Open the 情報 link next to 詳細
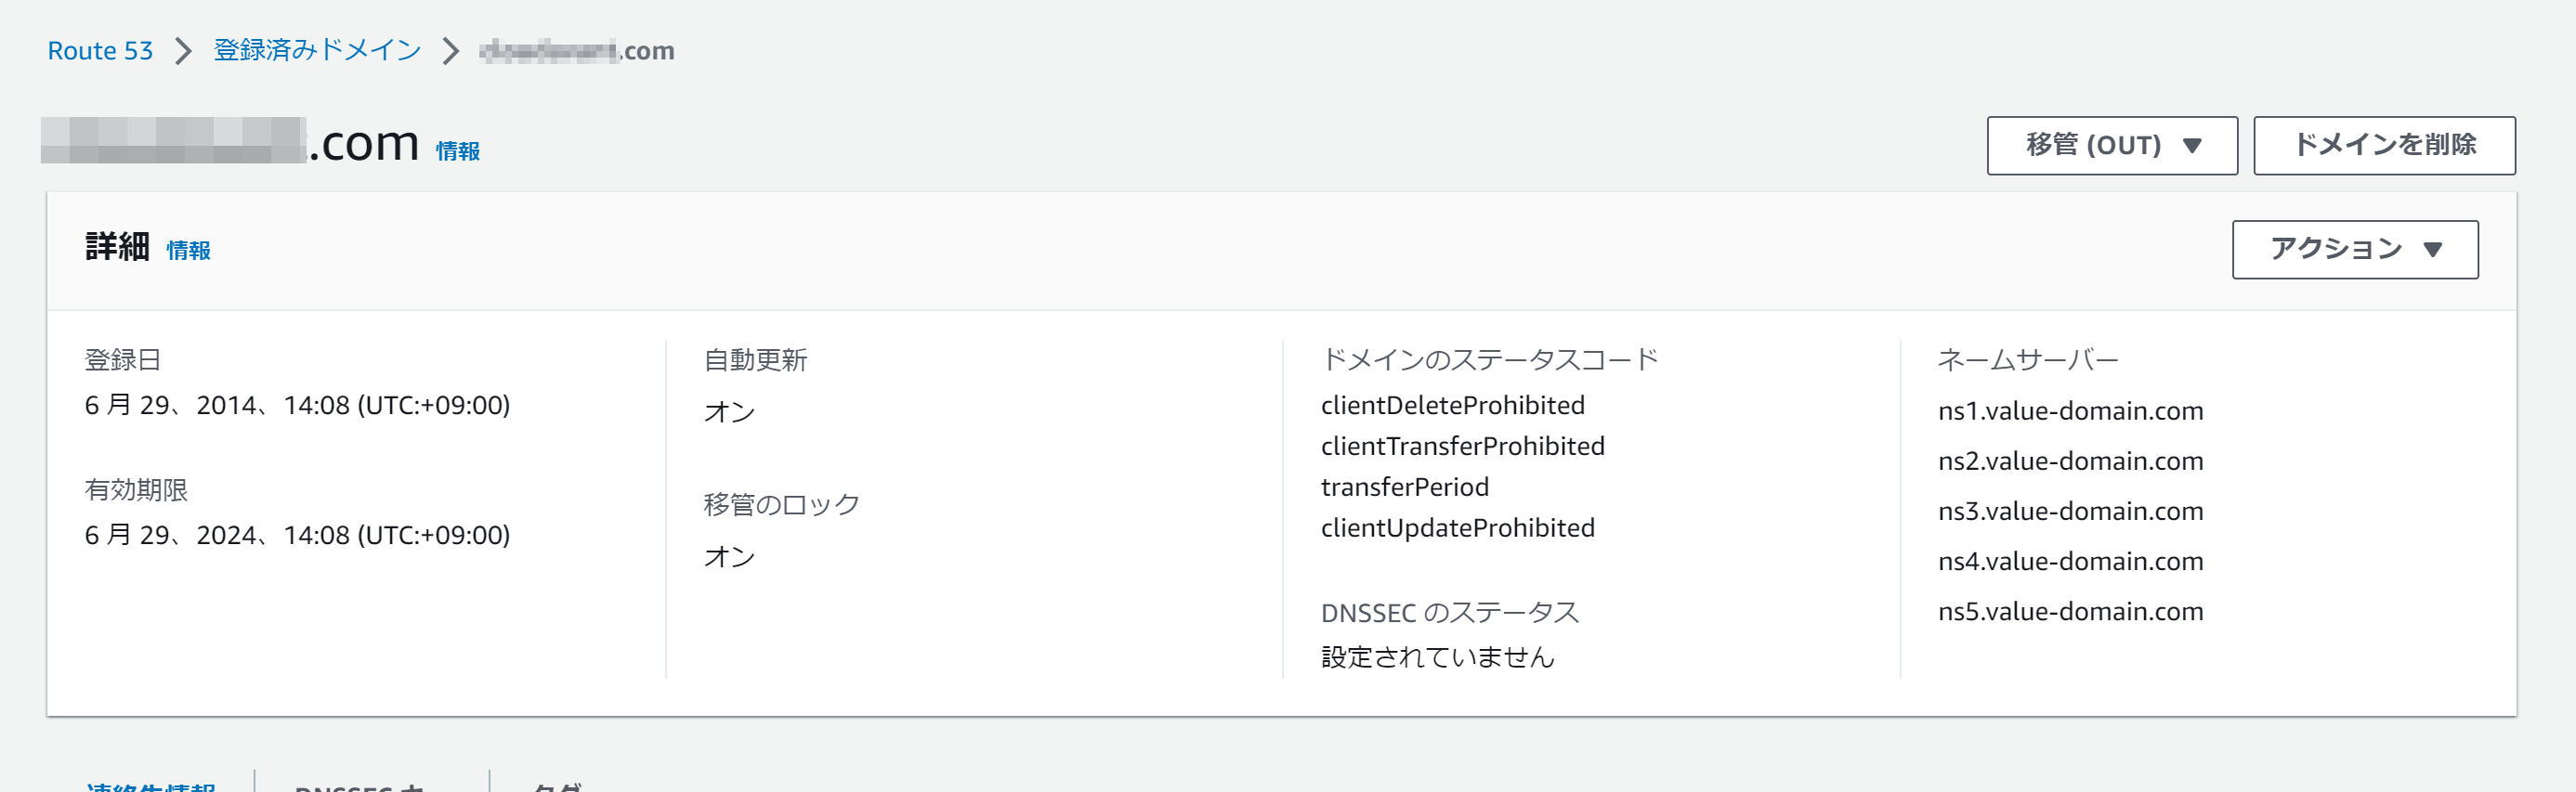Image resolution: width=2576 pixels, height=792 pixels. click(x=188, y=250)
